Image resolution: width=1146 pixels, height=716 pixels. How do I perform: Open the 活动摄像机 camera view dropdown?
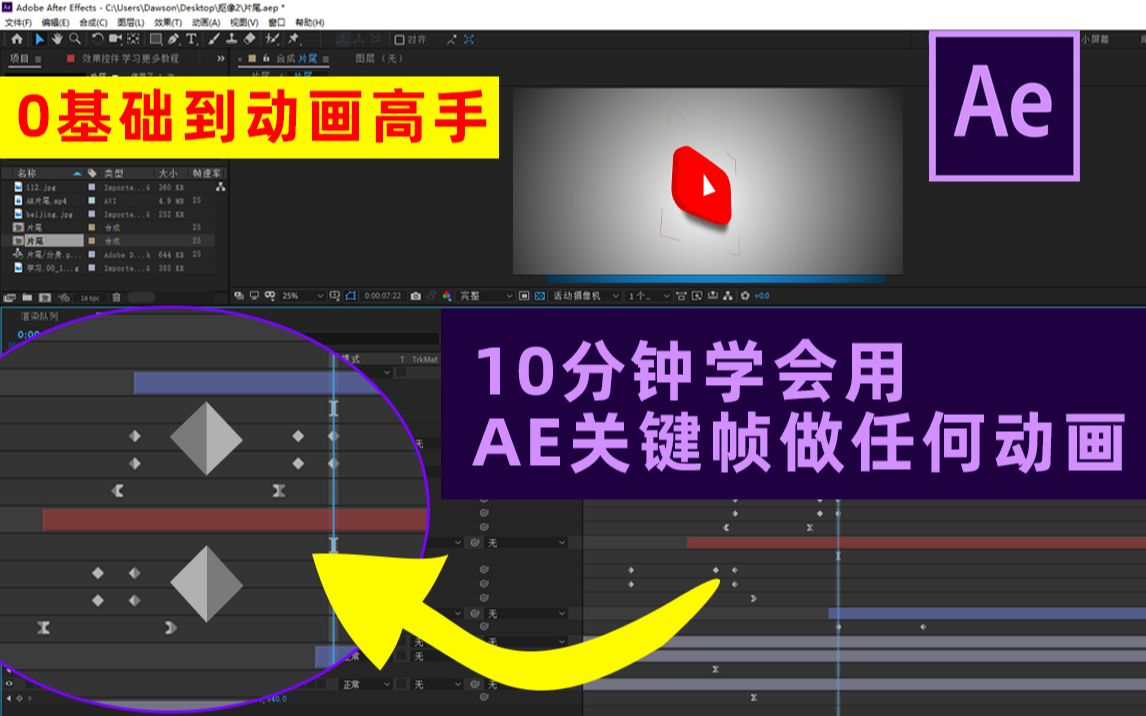[586, 296]
